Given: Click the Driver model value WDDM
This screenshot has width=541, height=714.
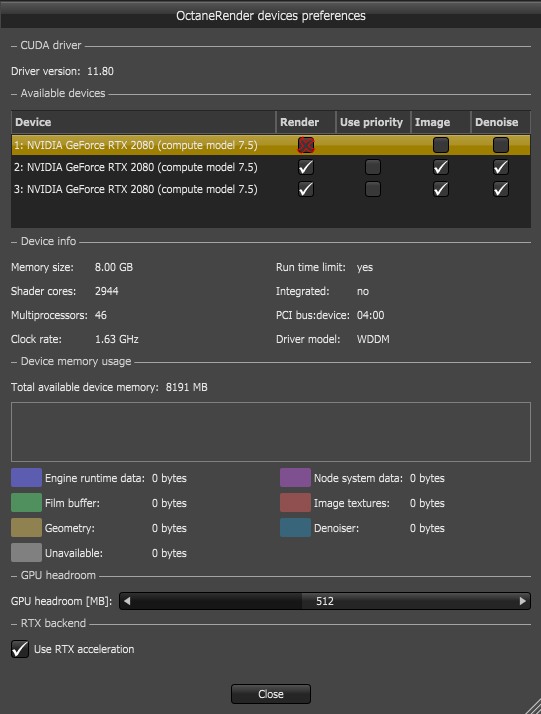Looking at the screenshot, I should pyautogui.click(x=373, y=339).
